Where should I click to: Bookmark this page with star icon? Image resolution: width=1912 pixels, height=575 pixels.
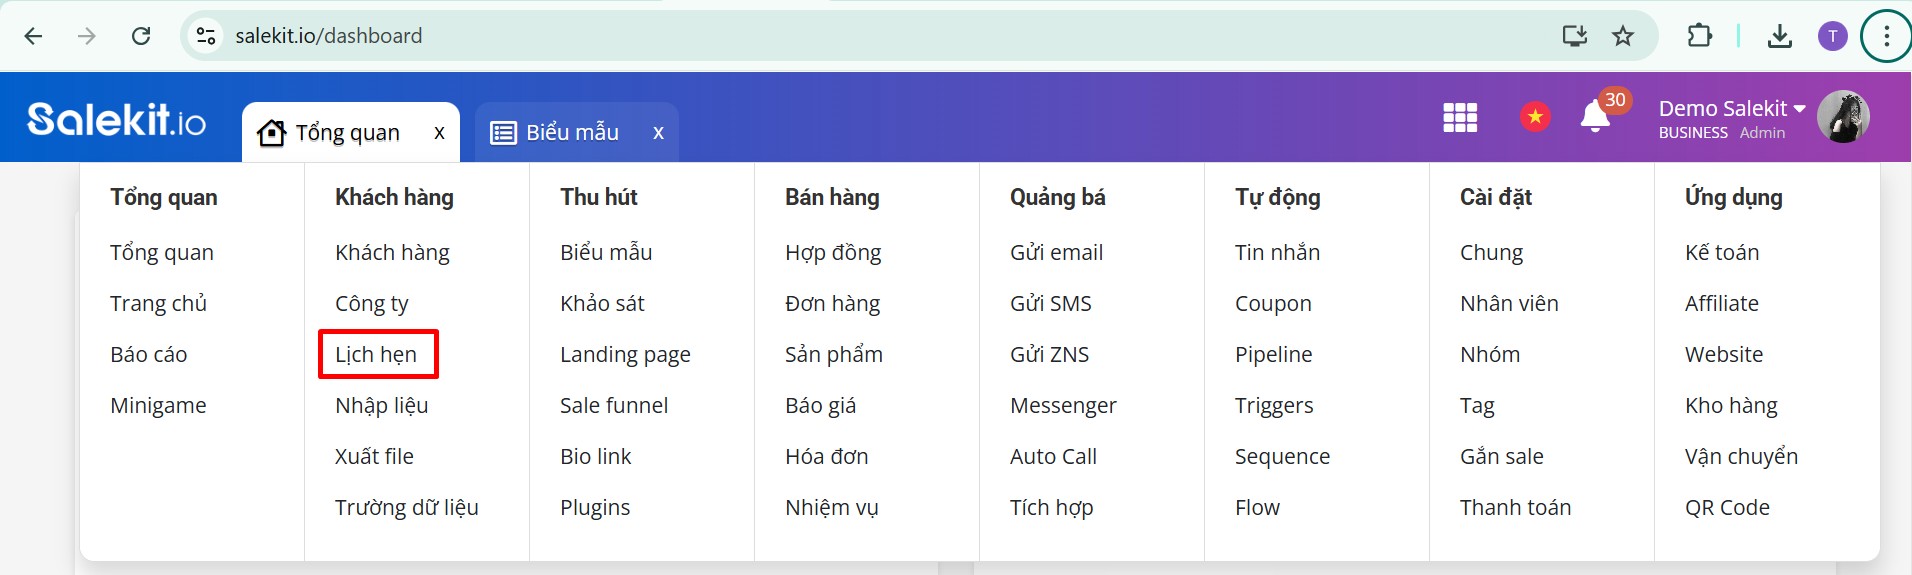[x=1623, y=36]
